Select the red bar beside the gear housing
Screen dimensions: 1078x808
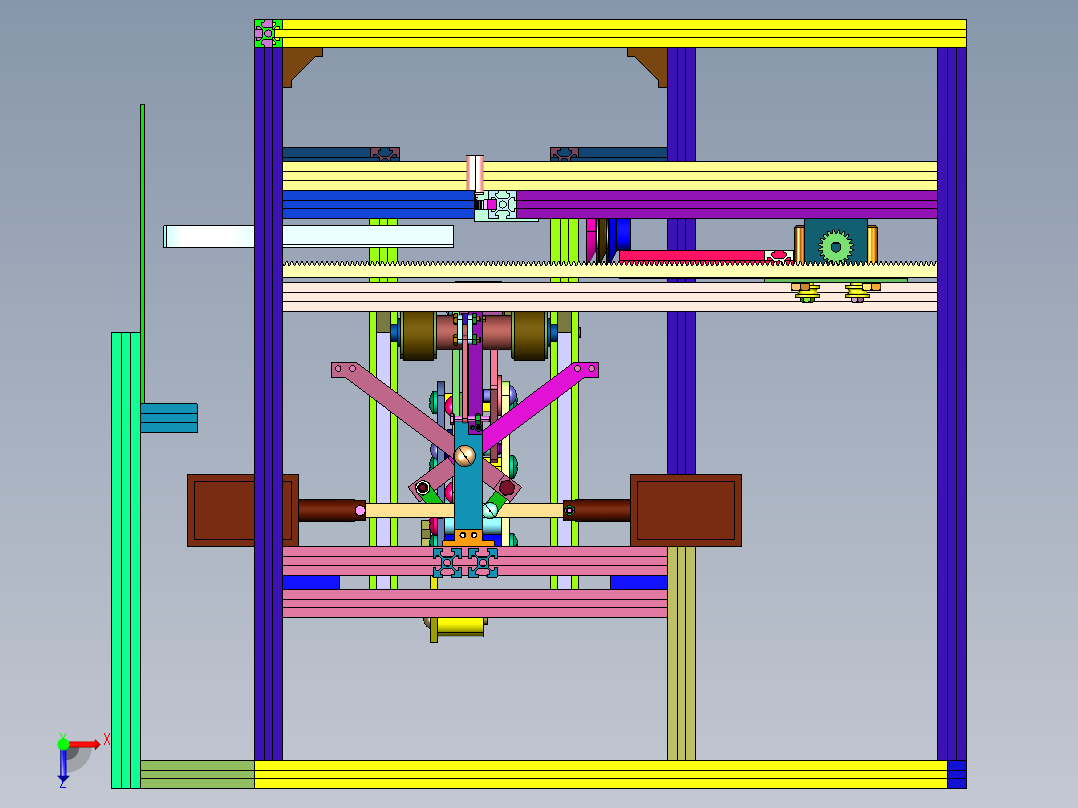tap(692, 256)
